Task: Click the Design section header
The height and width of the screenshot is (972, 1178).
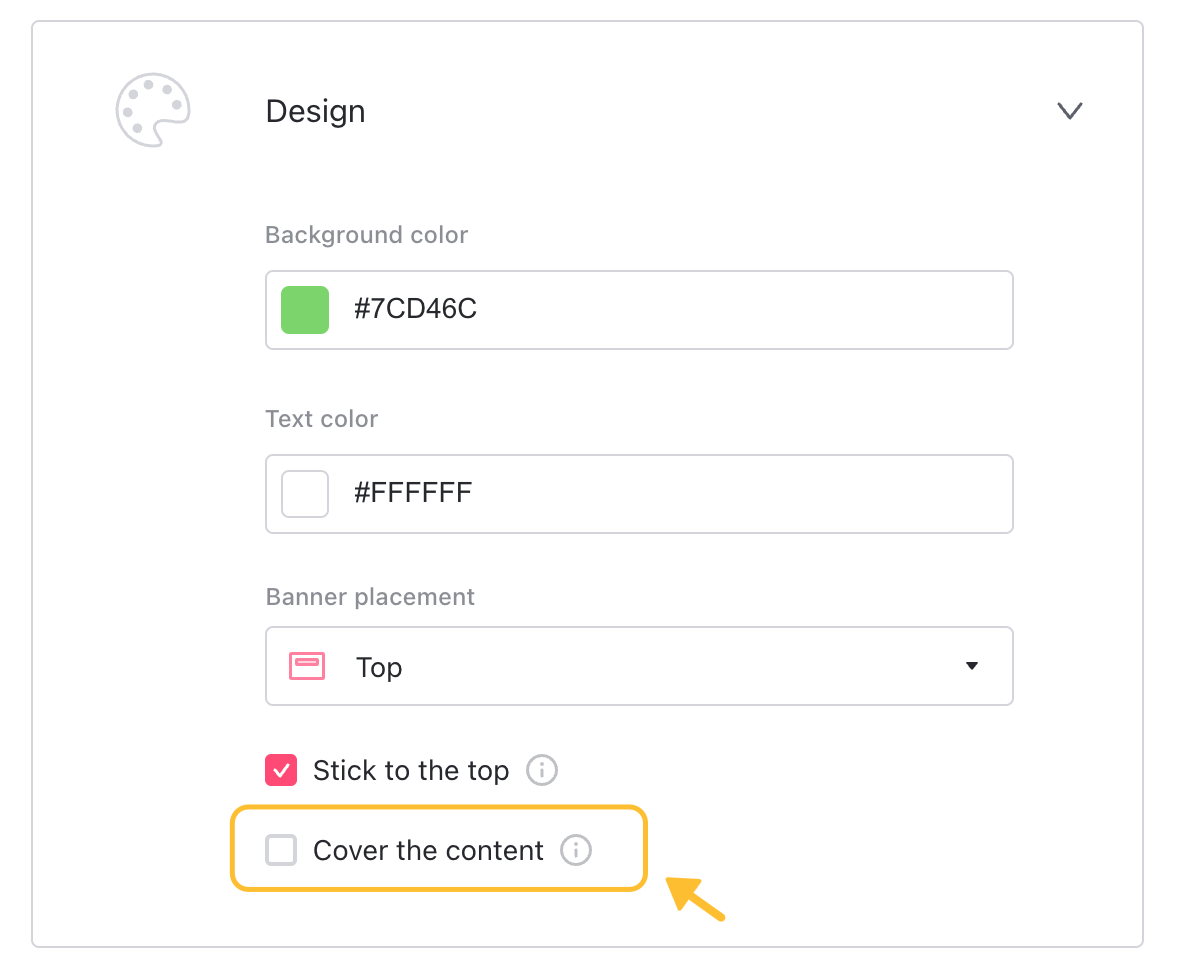Action: [x=315, y=111]
